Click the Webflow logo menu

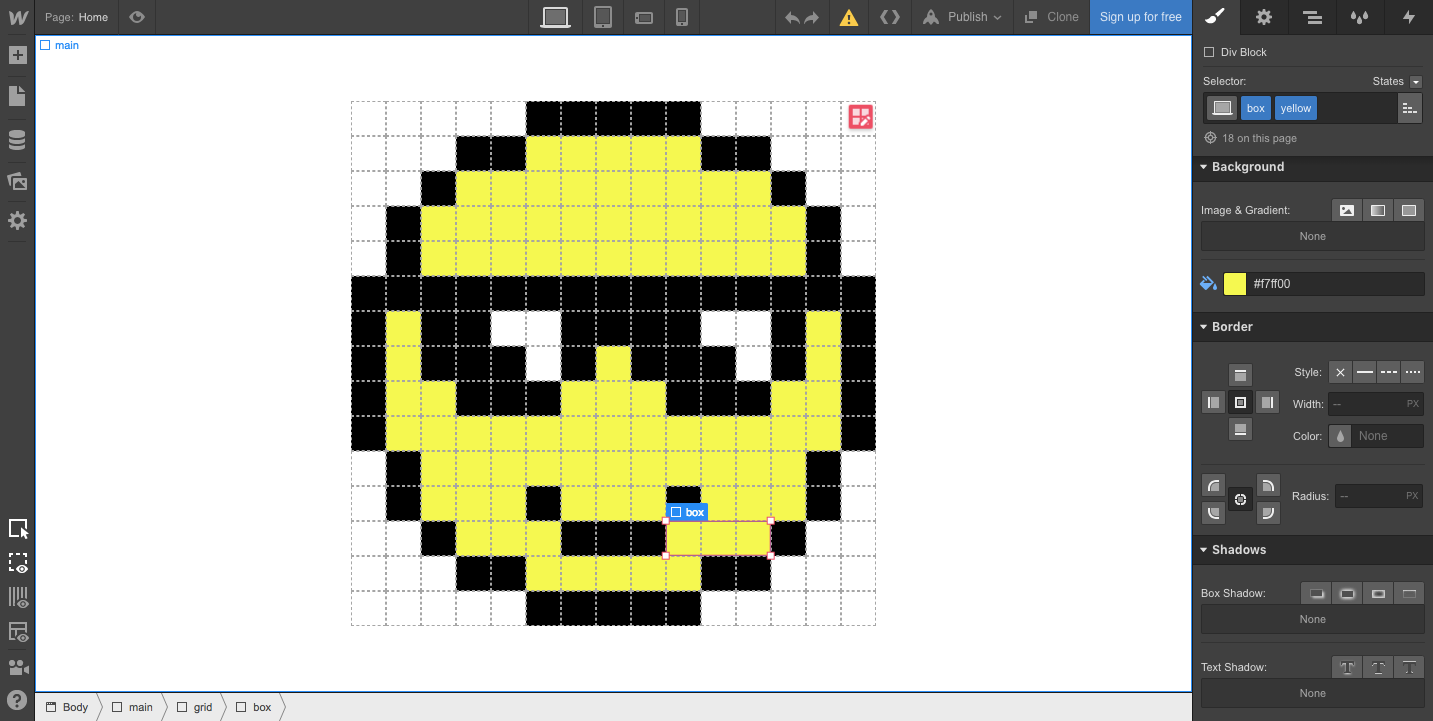point(17,17)
